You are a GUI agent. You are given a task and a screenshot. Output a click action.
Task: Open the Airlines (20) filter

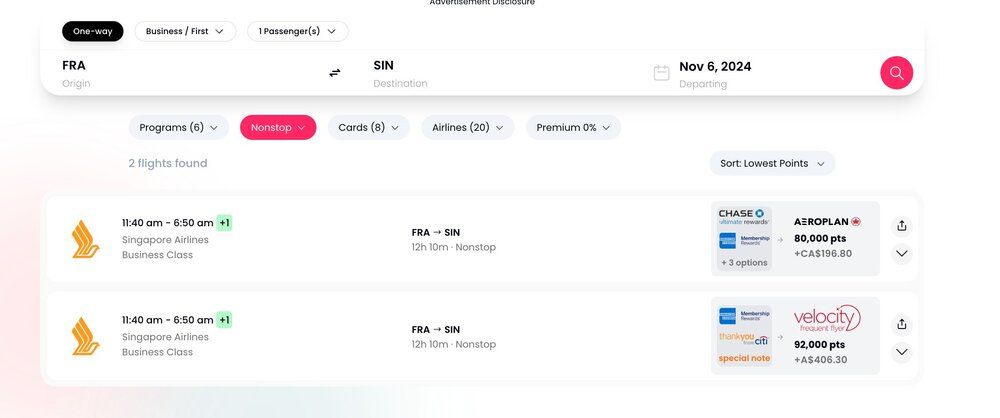470,127
